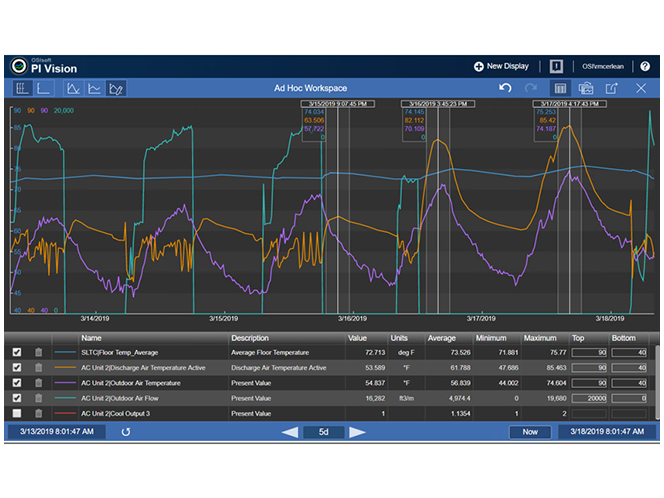Click the start time 3/13/2019 8:01:47 AM

point(57,432)
